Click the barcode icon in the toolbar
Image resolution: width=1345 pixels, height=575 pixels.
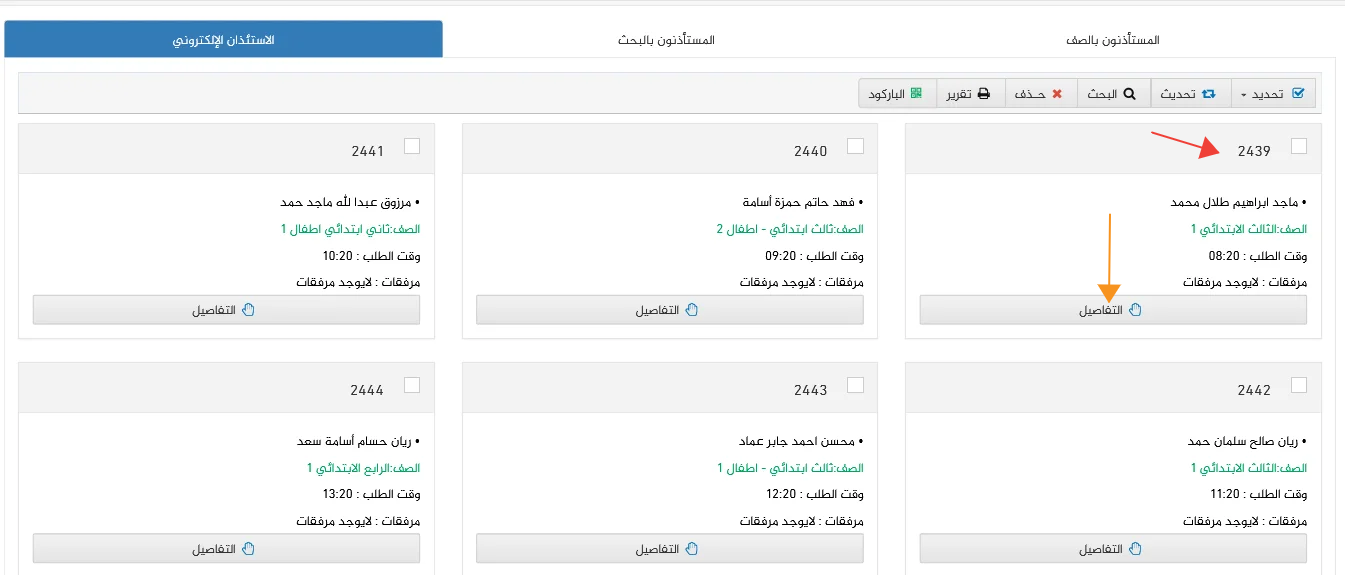917,94
